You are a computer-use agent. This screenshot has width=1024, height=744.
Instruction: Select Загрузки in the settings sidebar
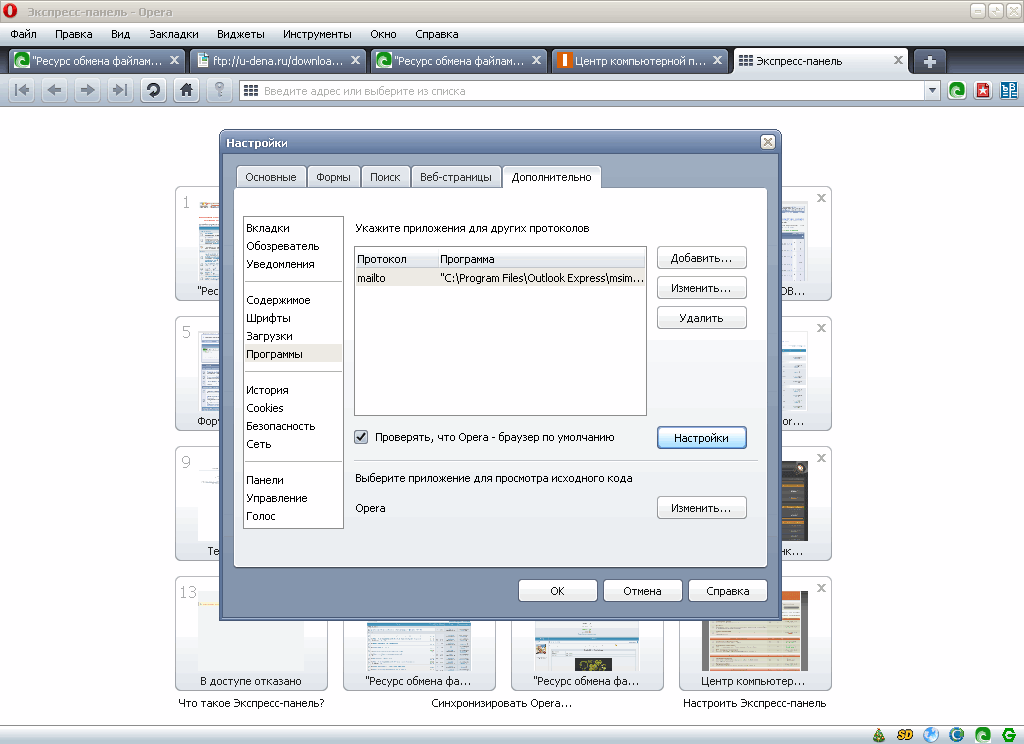pyautogui.click(x=269, y=336)
